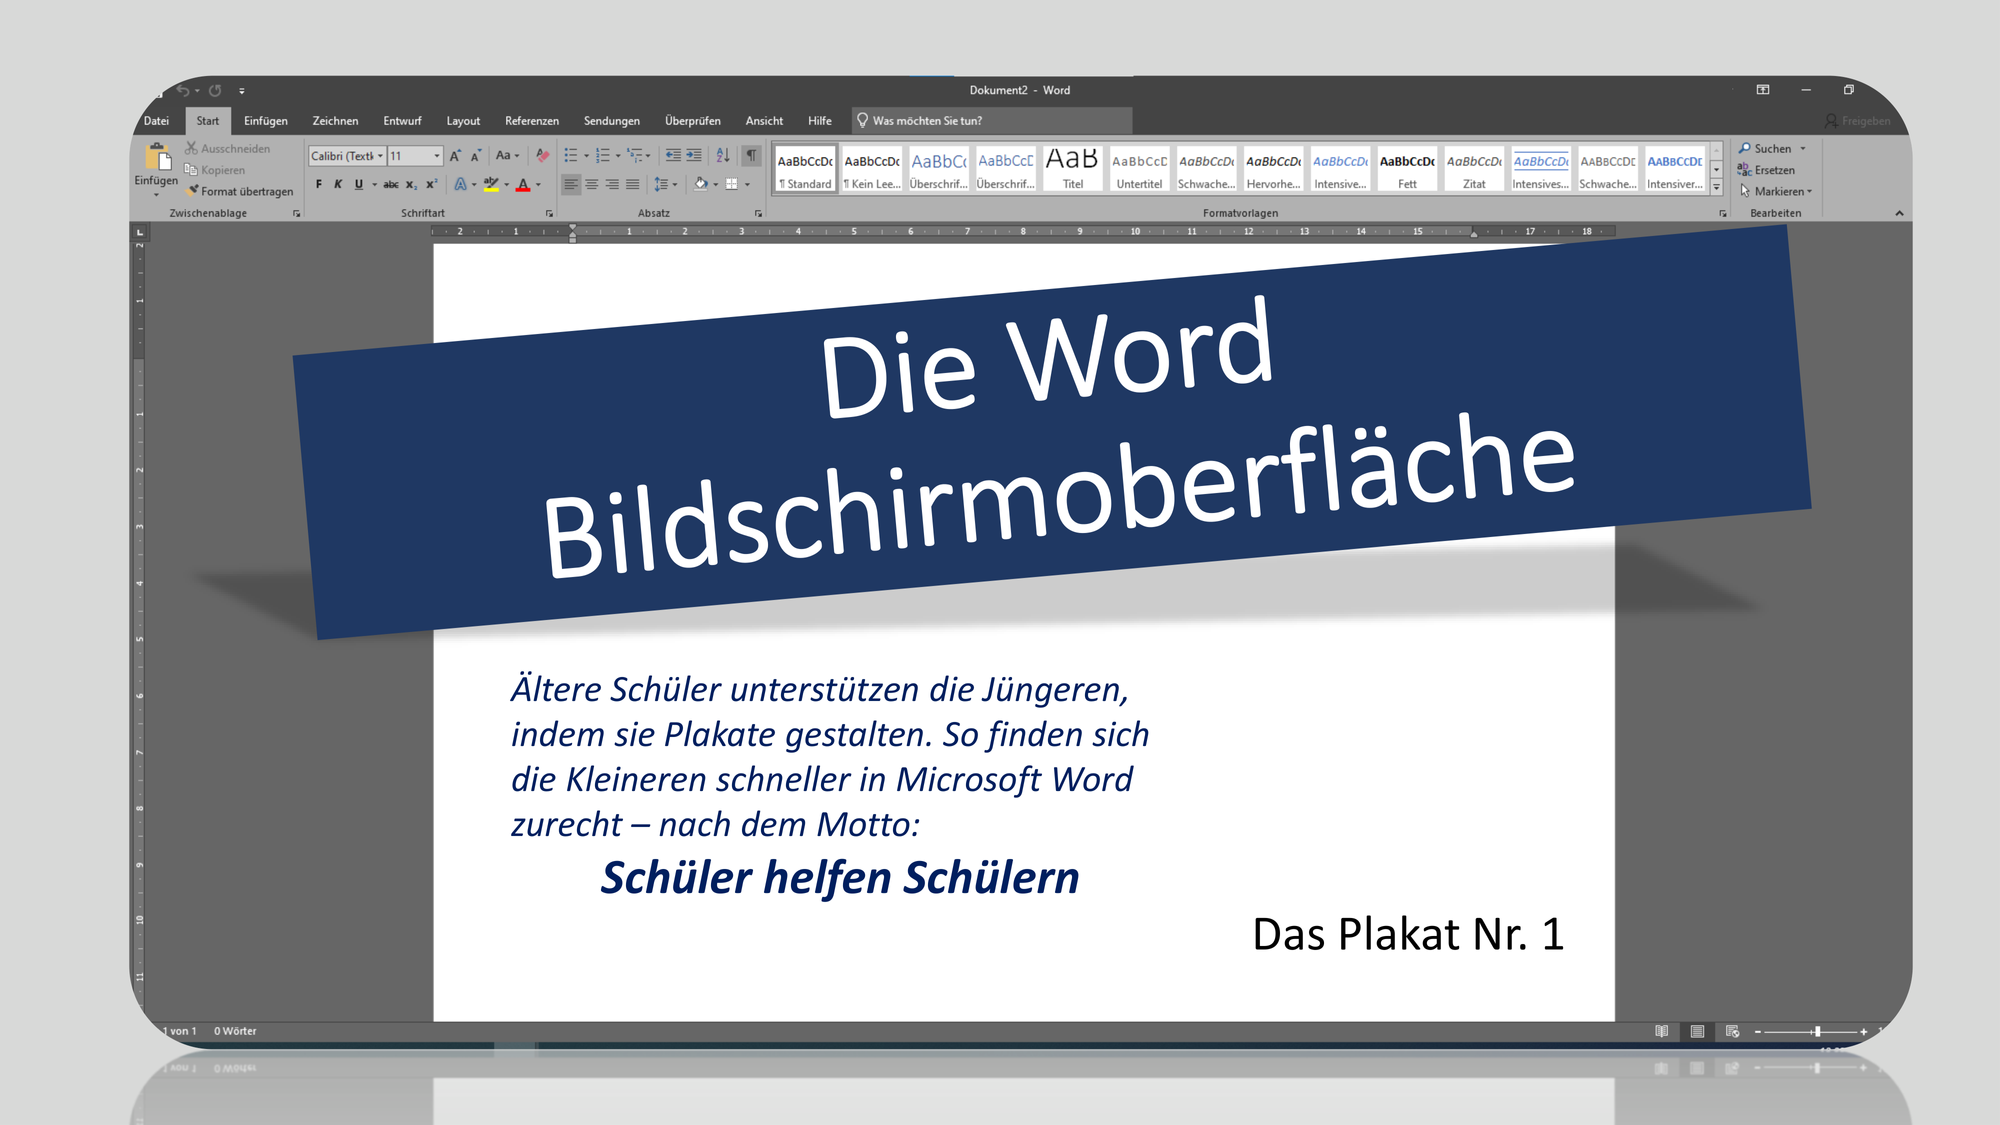Switch to Web Layout view icon

[x=1733, y=1031]
